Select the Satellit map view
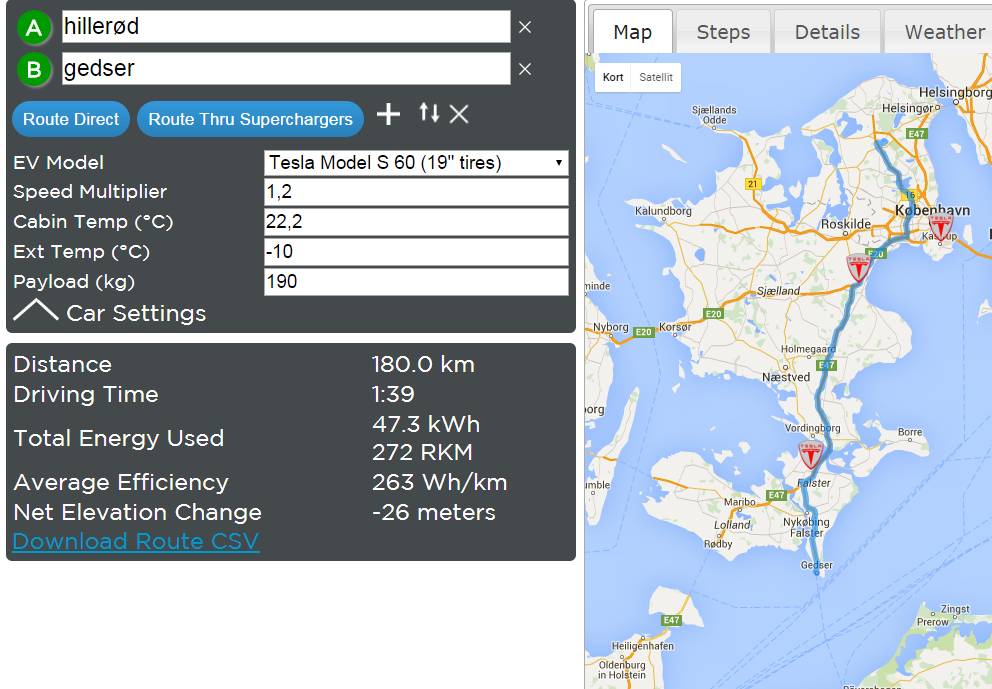992x689 pixels. 656,77
